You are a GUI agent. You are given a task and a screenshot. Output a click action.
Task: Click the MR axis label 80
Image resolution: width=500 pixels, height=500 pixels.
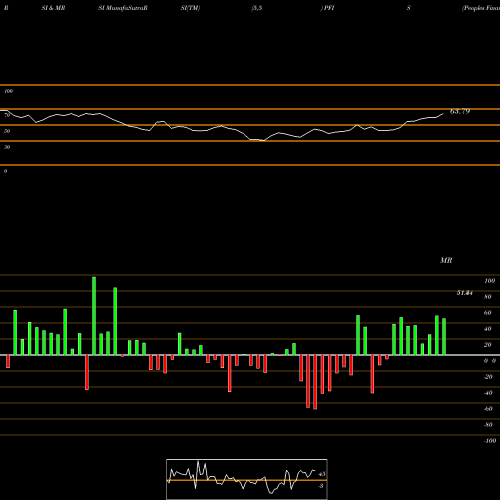tap(488, 297)
